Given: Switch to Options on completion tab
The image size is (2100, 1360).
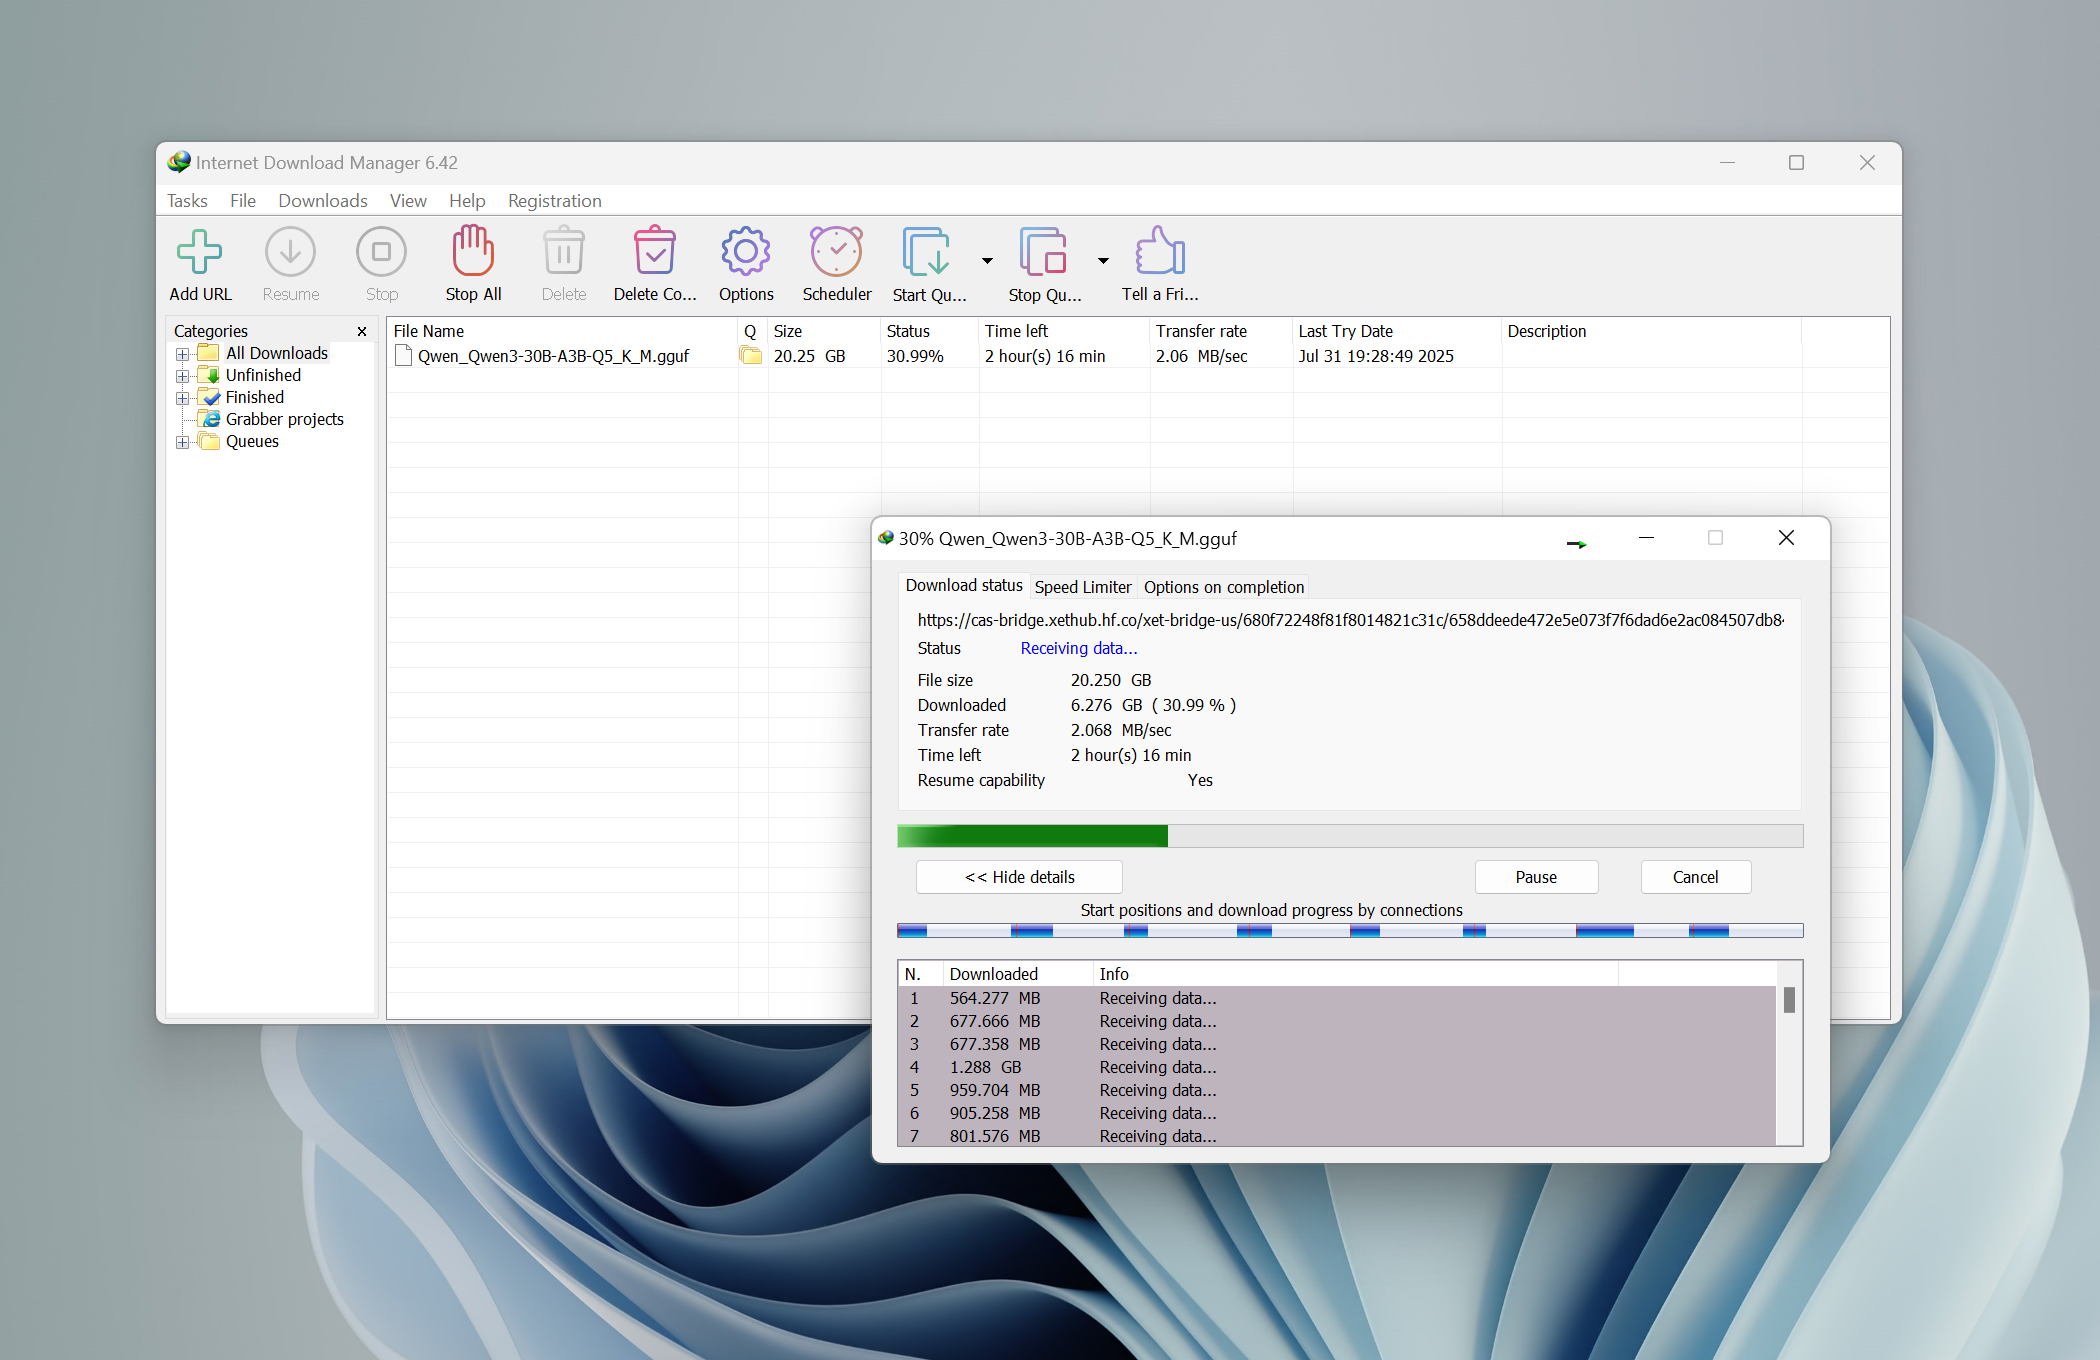Looking at the screenshot, I should tap(1223, 587).
